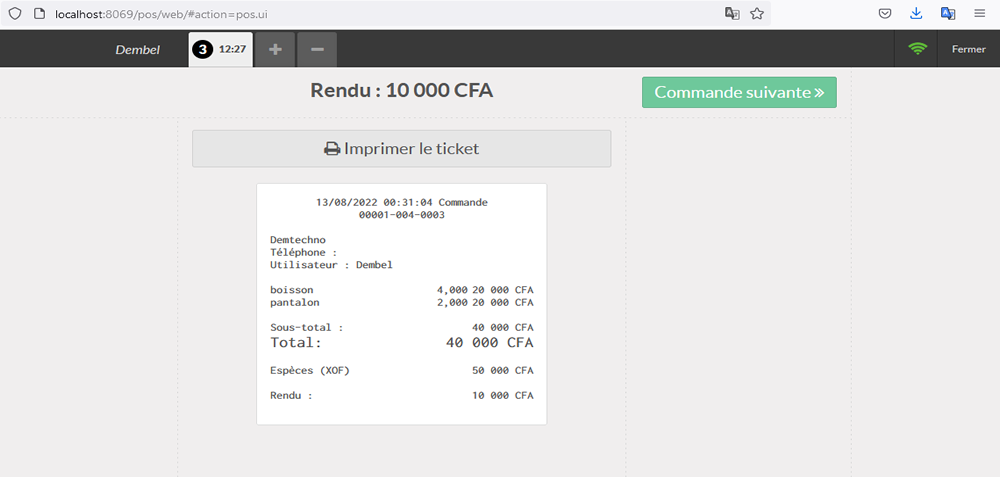Add a new order with plus button
Viewport: 1000px width, 477px height.
pos(275,49)
